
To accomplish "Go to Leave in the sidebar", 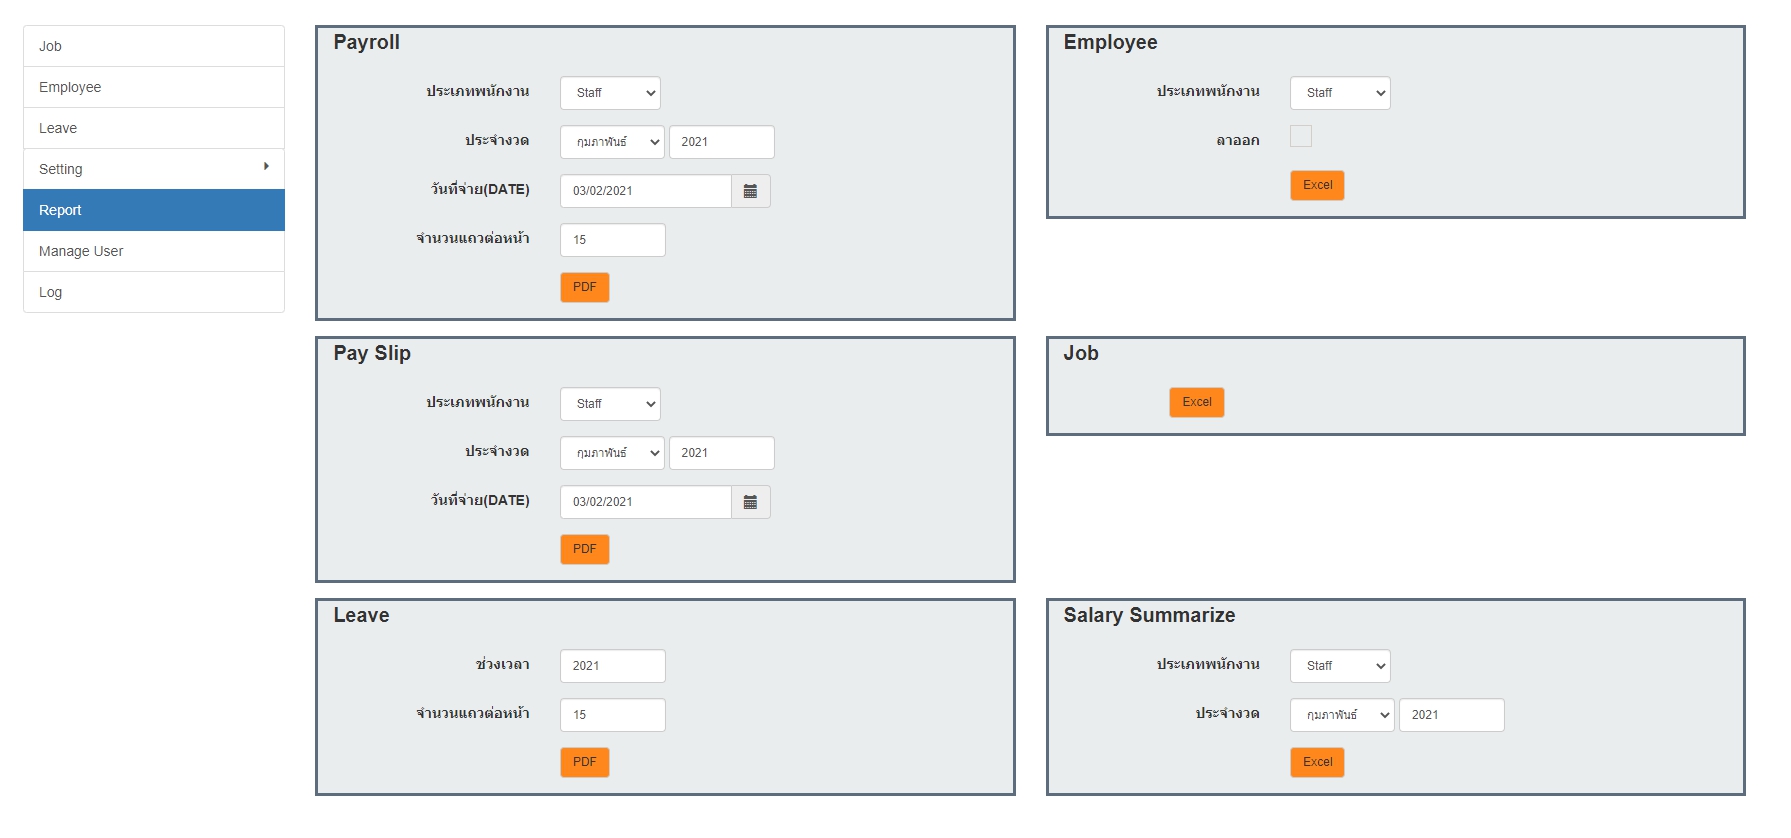I will pos(154,128).
